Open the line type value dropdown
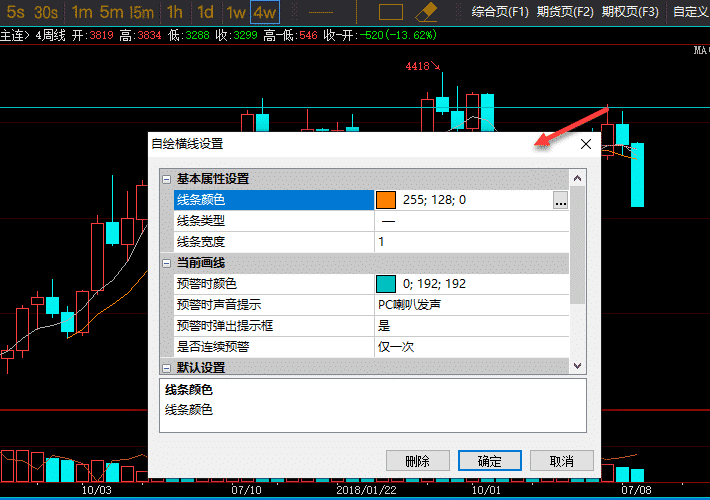 tap(471, 221)
